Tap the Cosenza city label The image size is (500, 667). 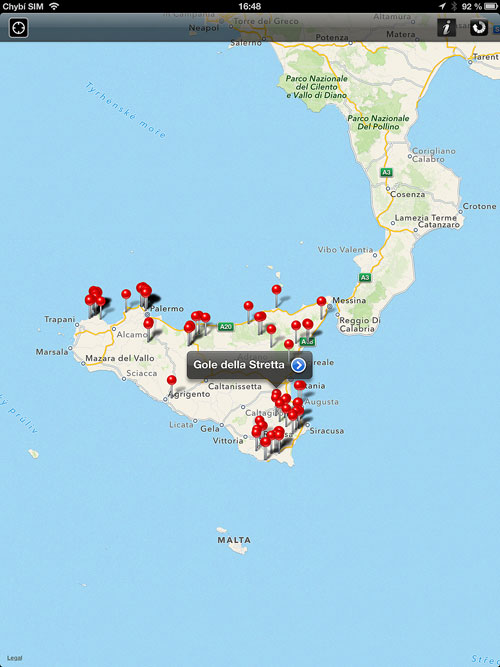coord(408,194)
